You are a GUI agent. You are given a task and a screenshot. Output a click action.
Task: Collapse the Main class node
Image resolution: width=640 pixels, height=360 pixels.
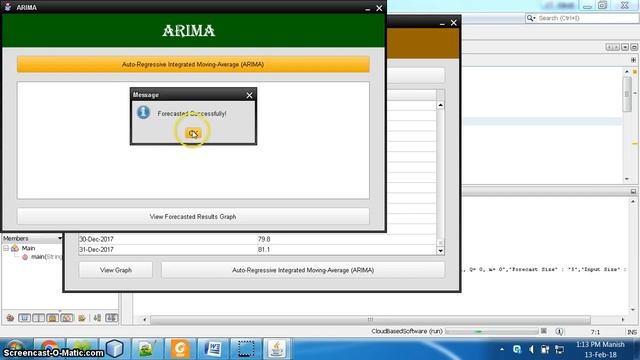tap(6, 248)
